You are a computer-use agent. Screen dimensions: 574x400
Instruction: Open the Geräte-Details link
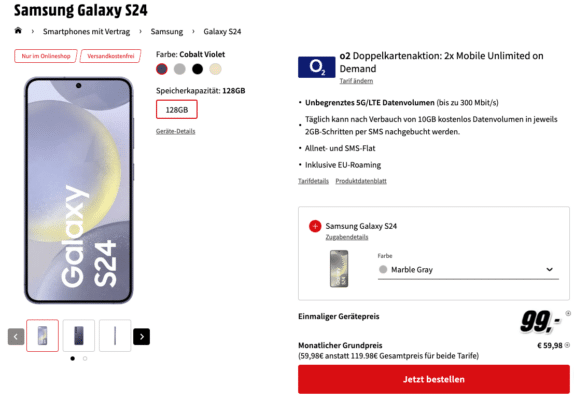(x=175, y=131)
